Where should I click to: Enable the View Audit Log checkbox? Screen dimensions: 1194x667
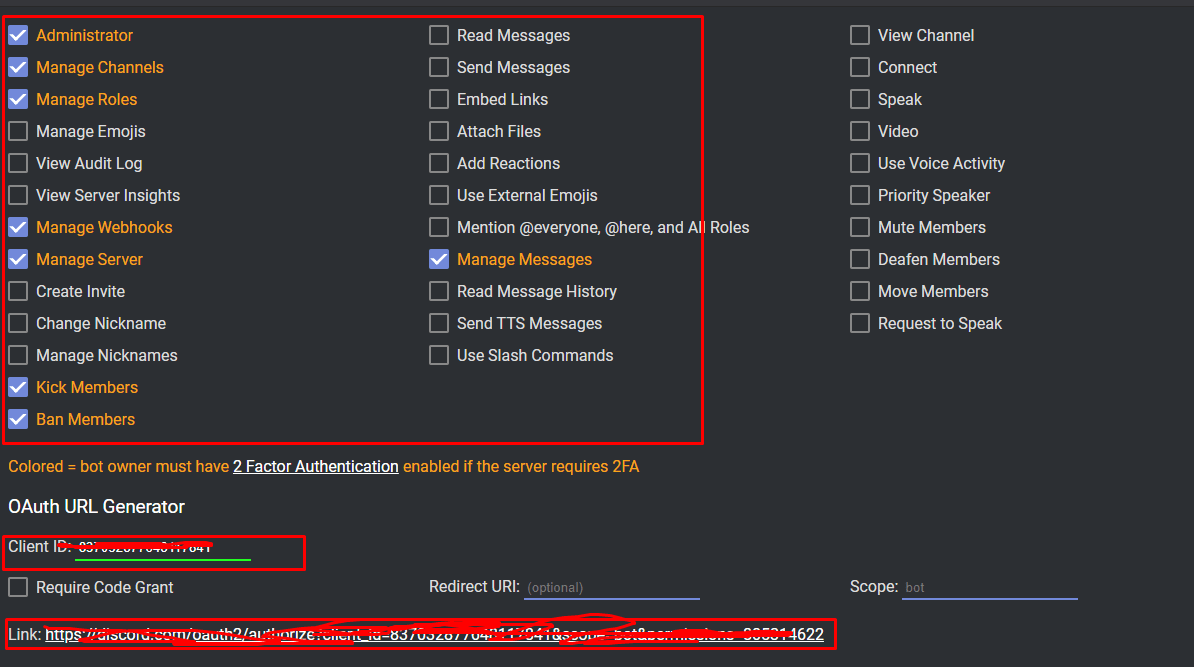point(18,163)
